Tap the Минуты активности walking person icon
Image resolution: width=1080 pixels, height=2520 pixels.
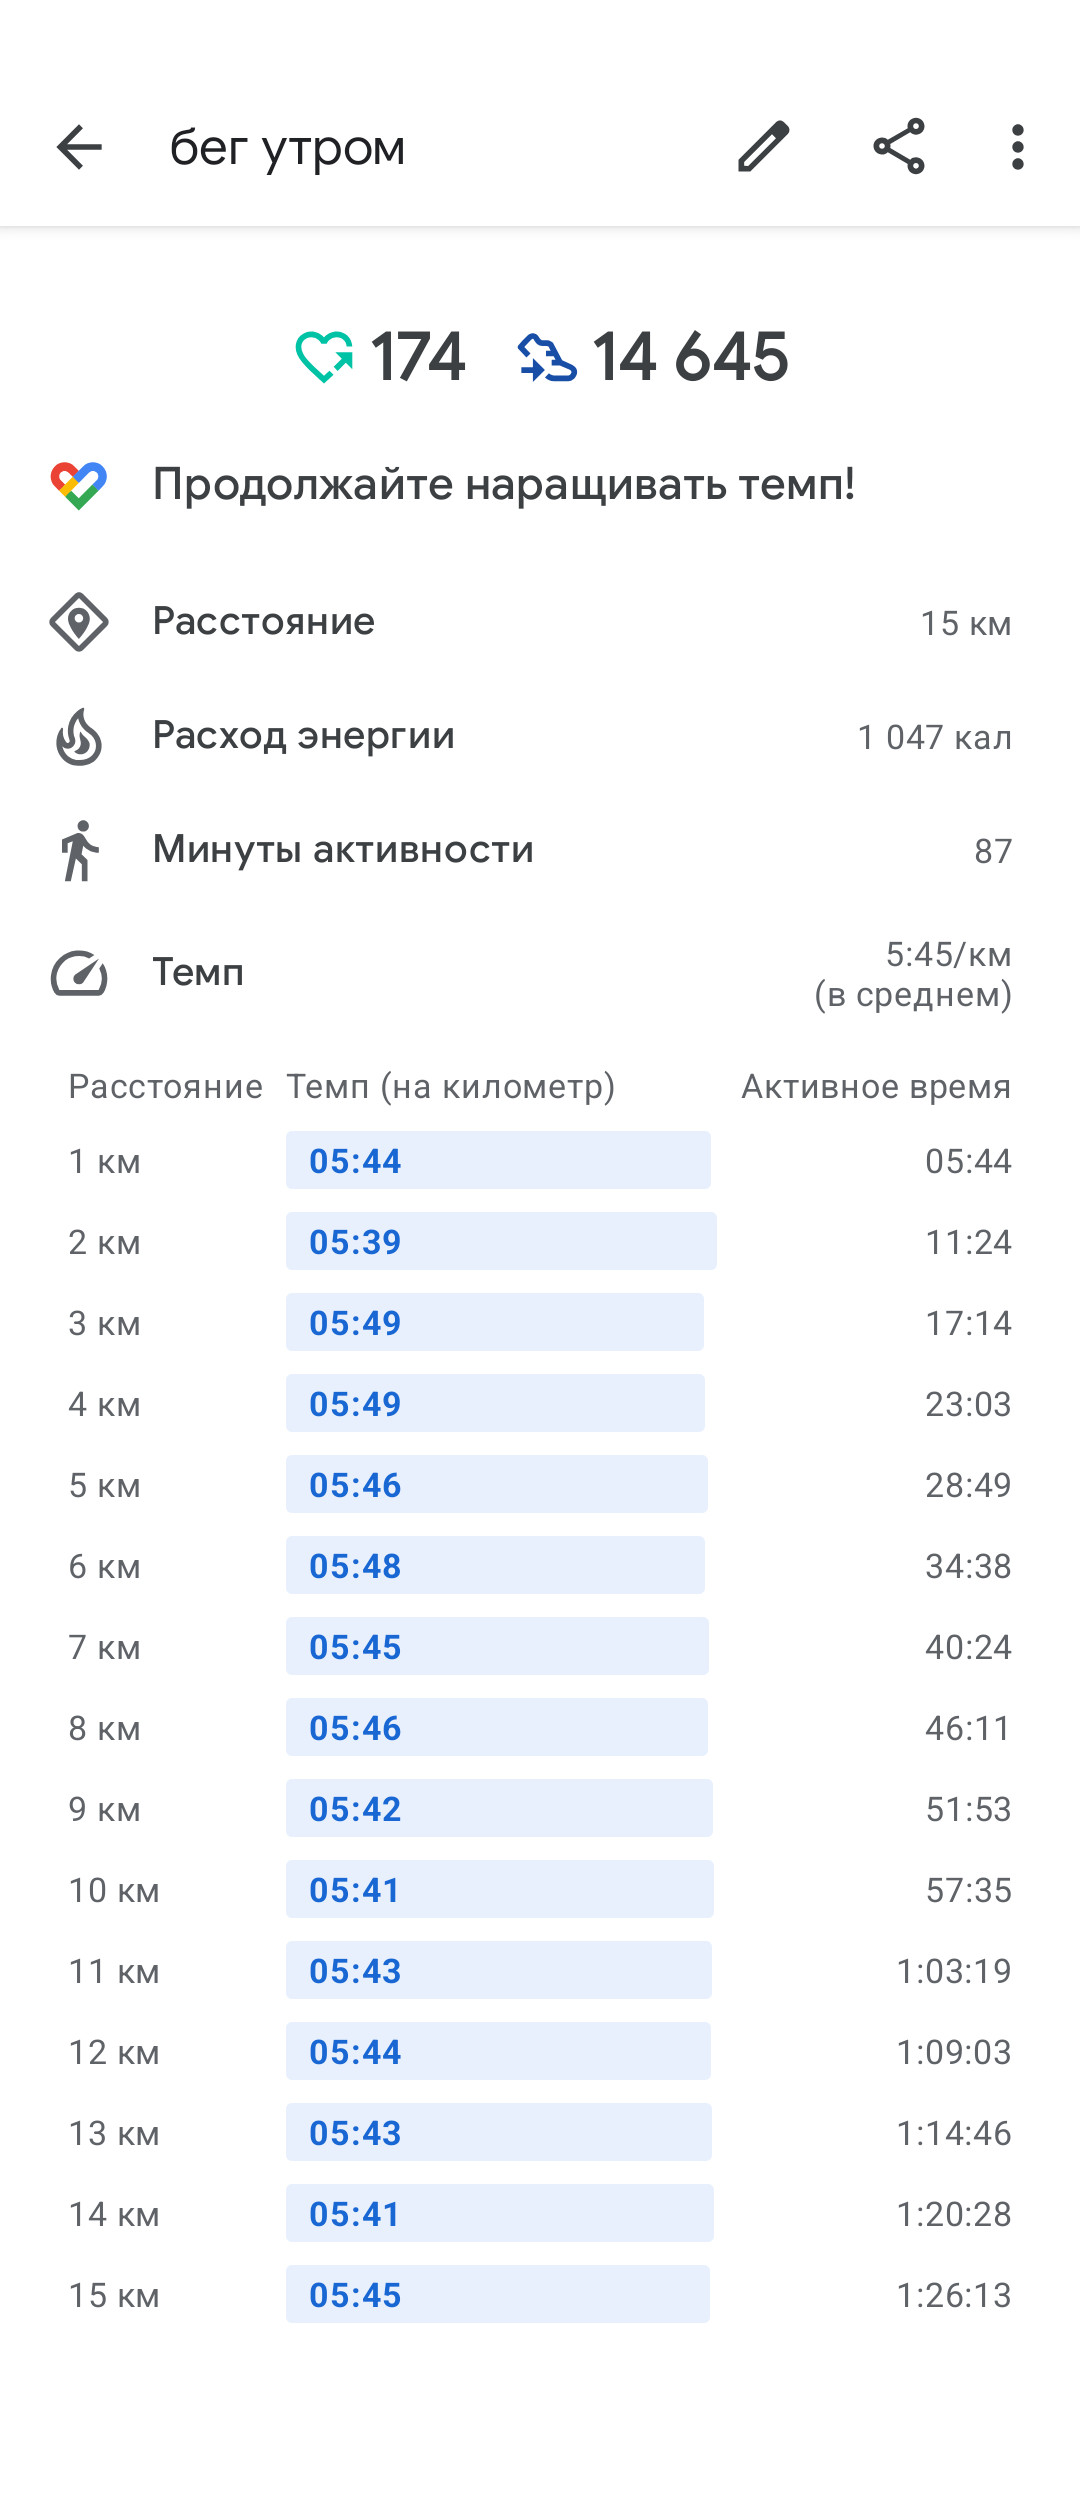click(79, 851)
